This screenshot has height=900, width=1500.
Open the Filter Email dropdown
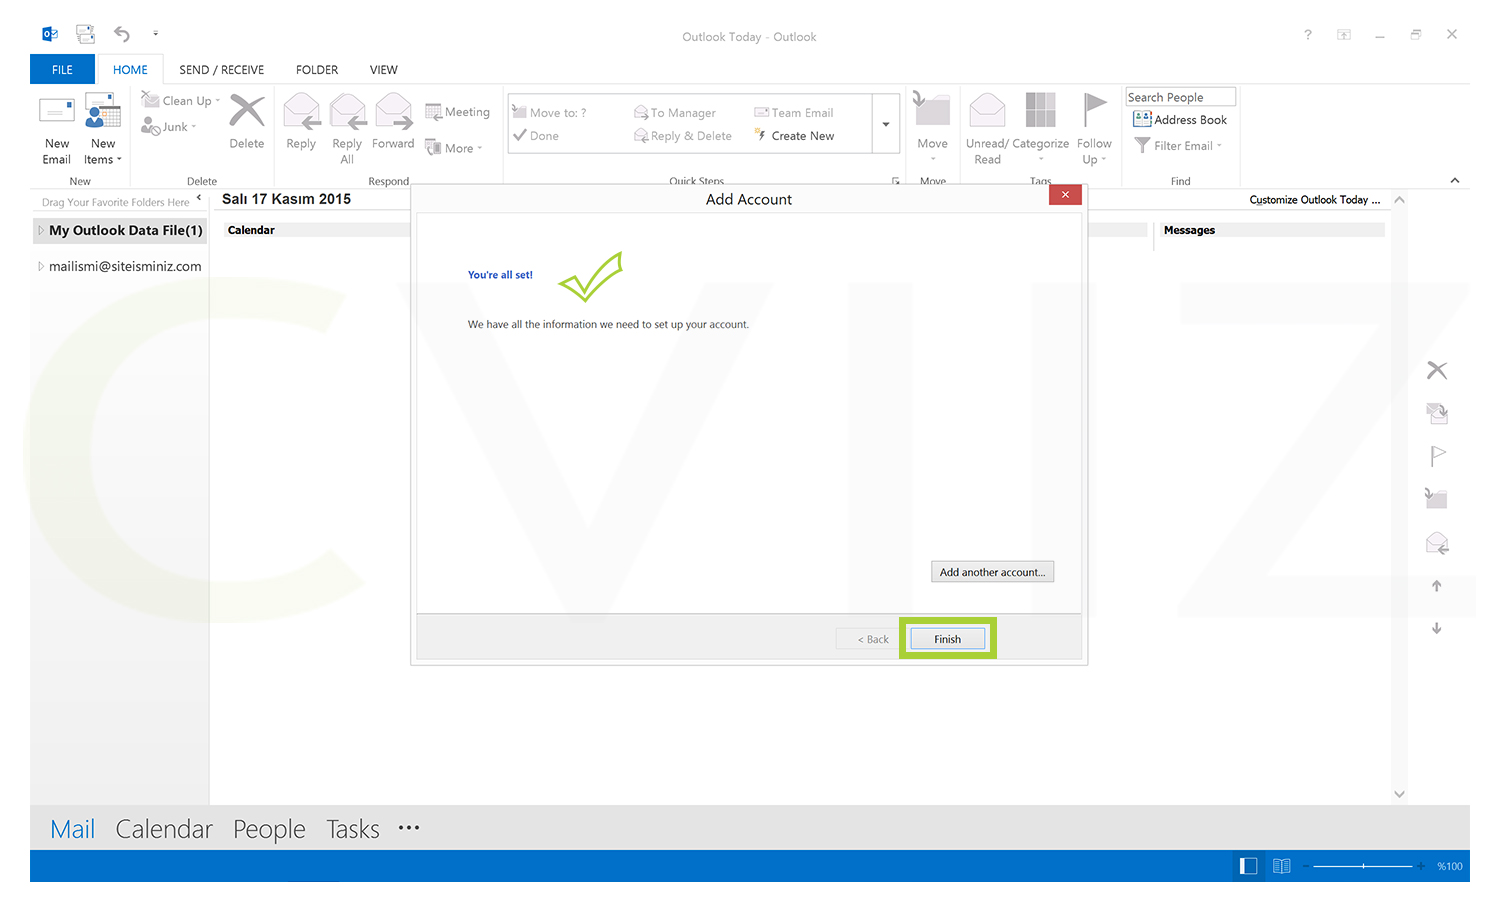[x=1178, y=145]
